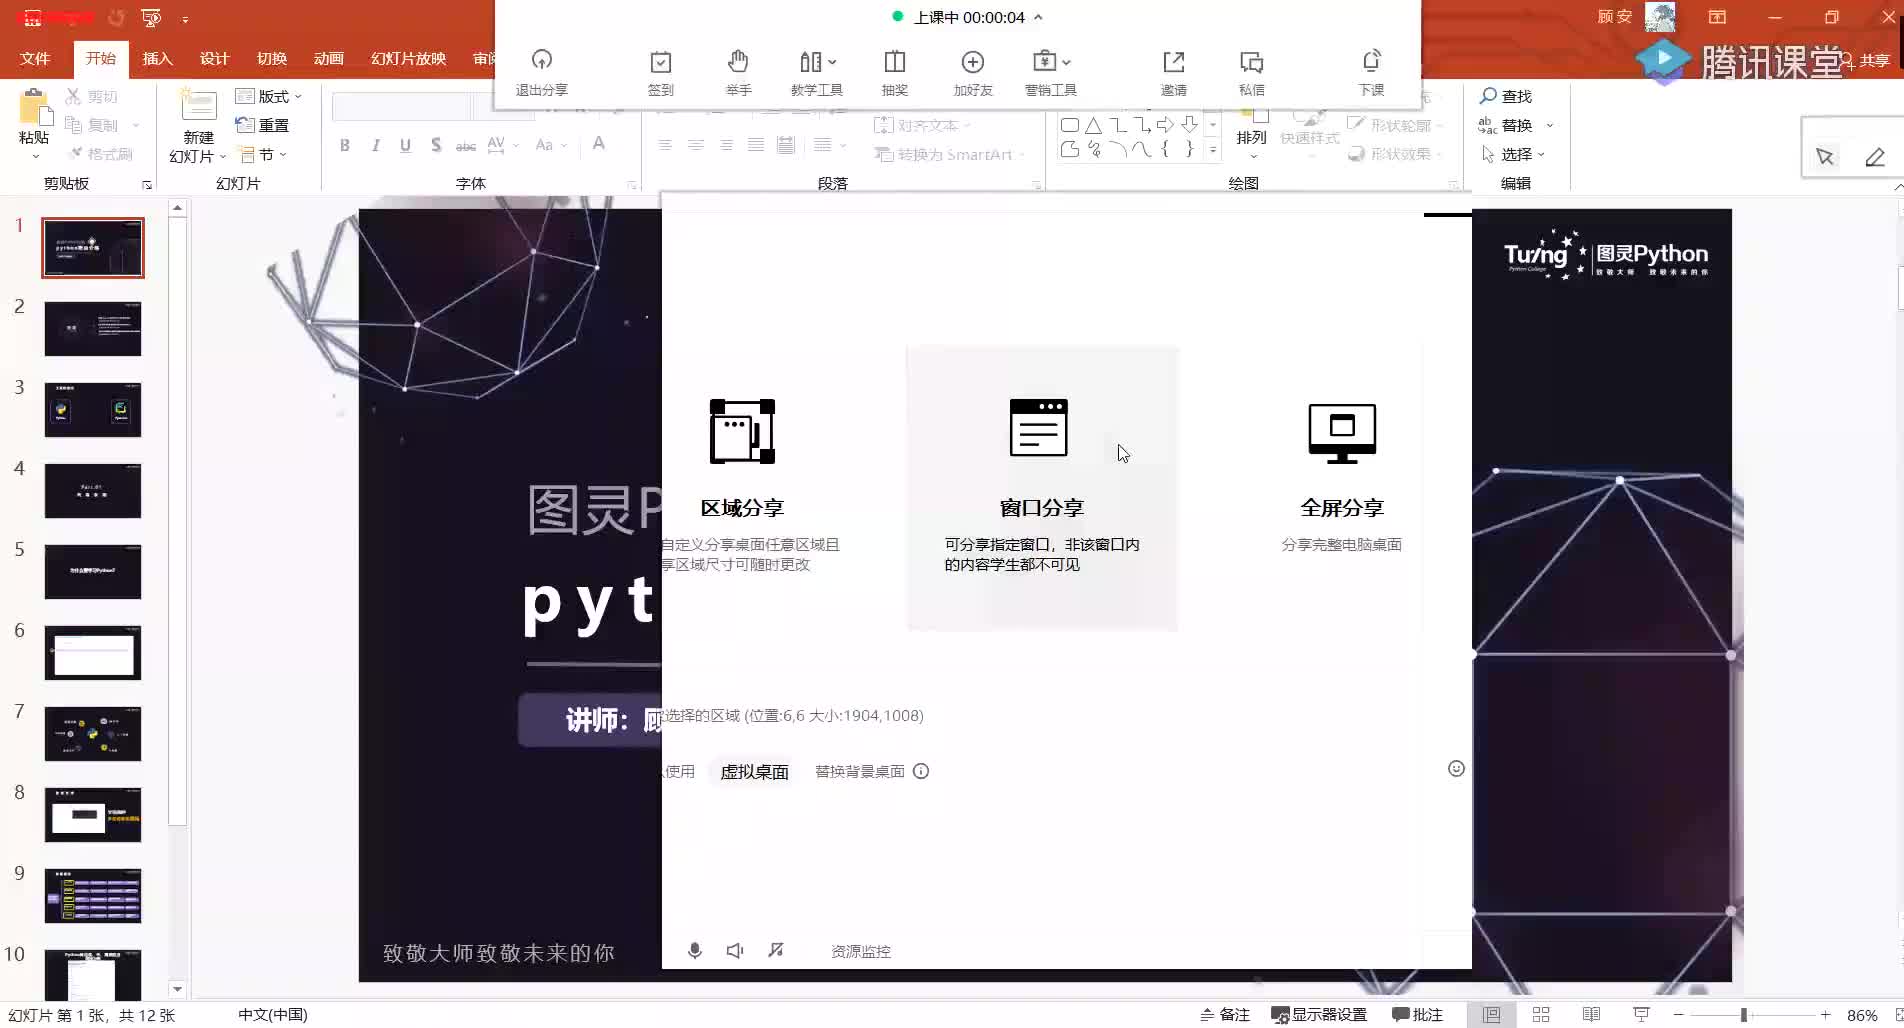Screen dimensions: 1904x1028
Task: Click the smiley feedback icon
Action: click(1456, 768)
